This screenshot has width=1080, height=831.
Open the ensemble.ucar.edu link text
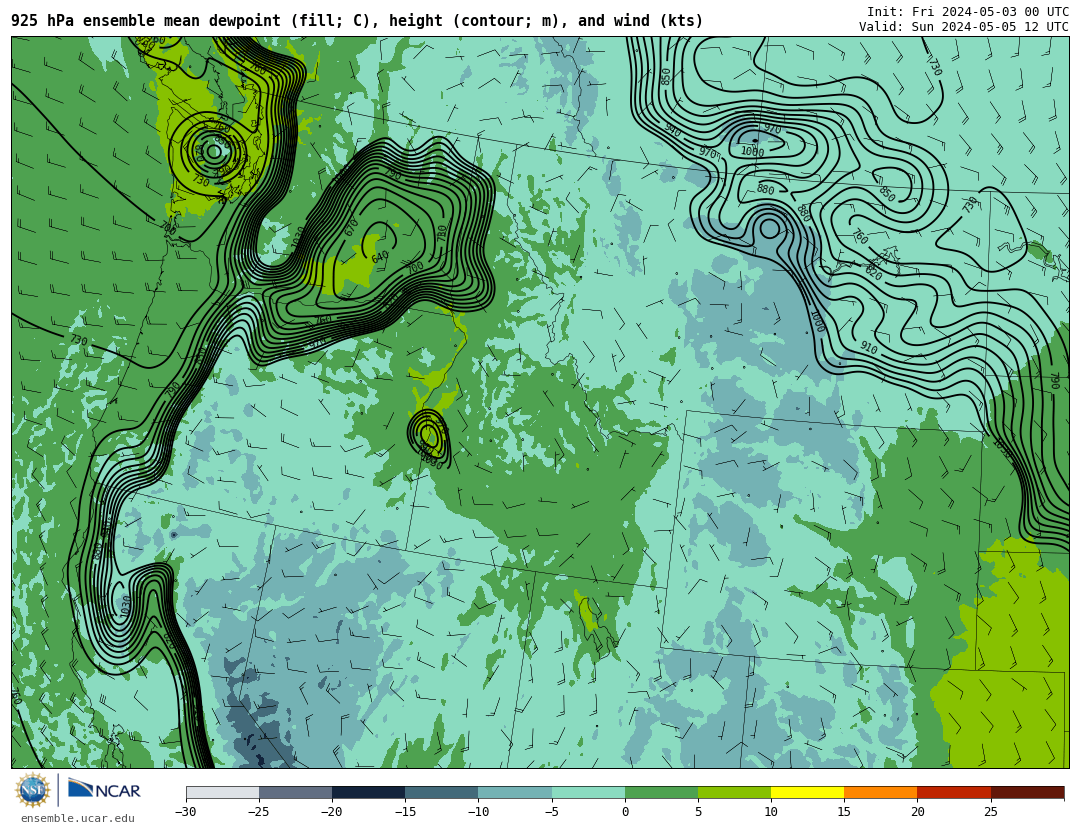click(78, 819)
